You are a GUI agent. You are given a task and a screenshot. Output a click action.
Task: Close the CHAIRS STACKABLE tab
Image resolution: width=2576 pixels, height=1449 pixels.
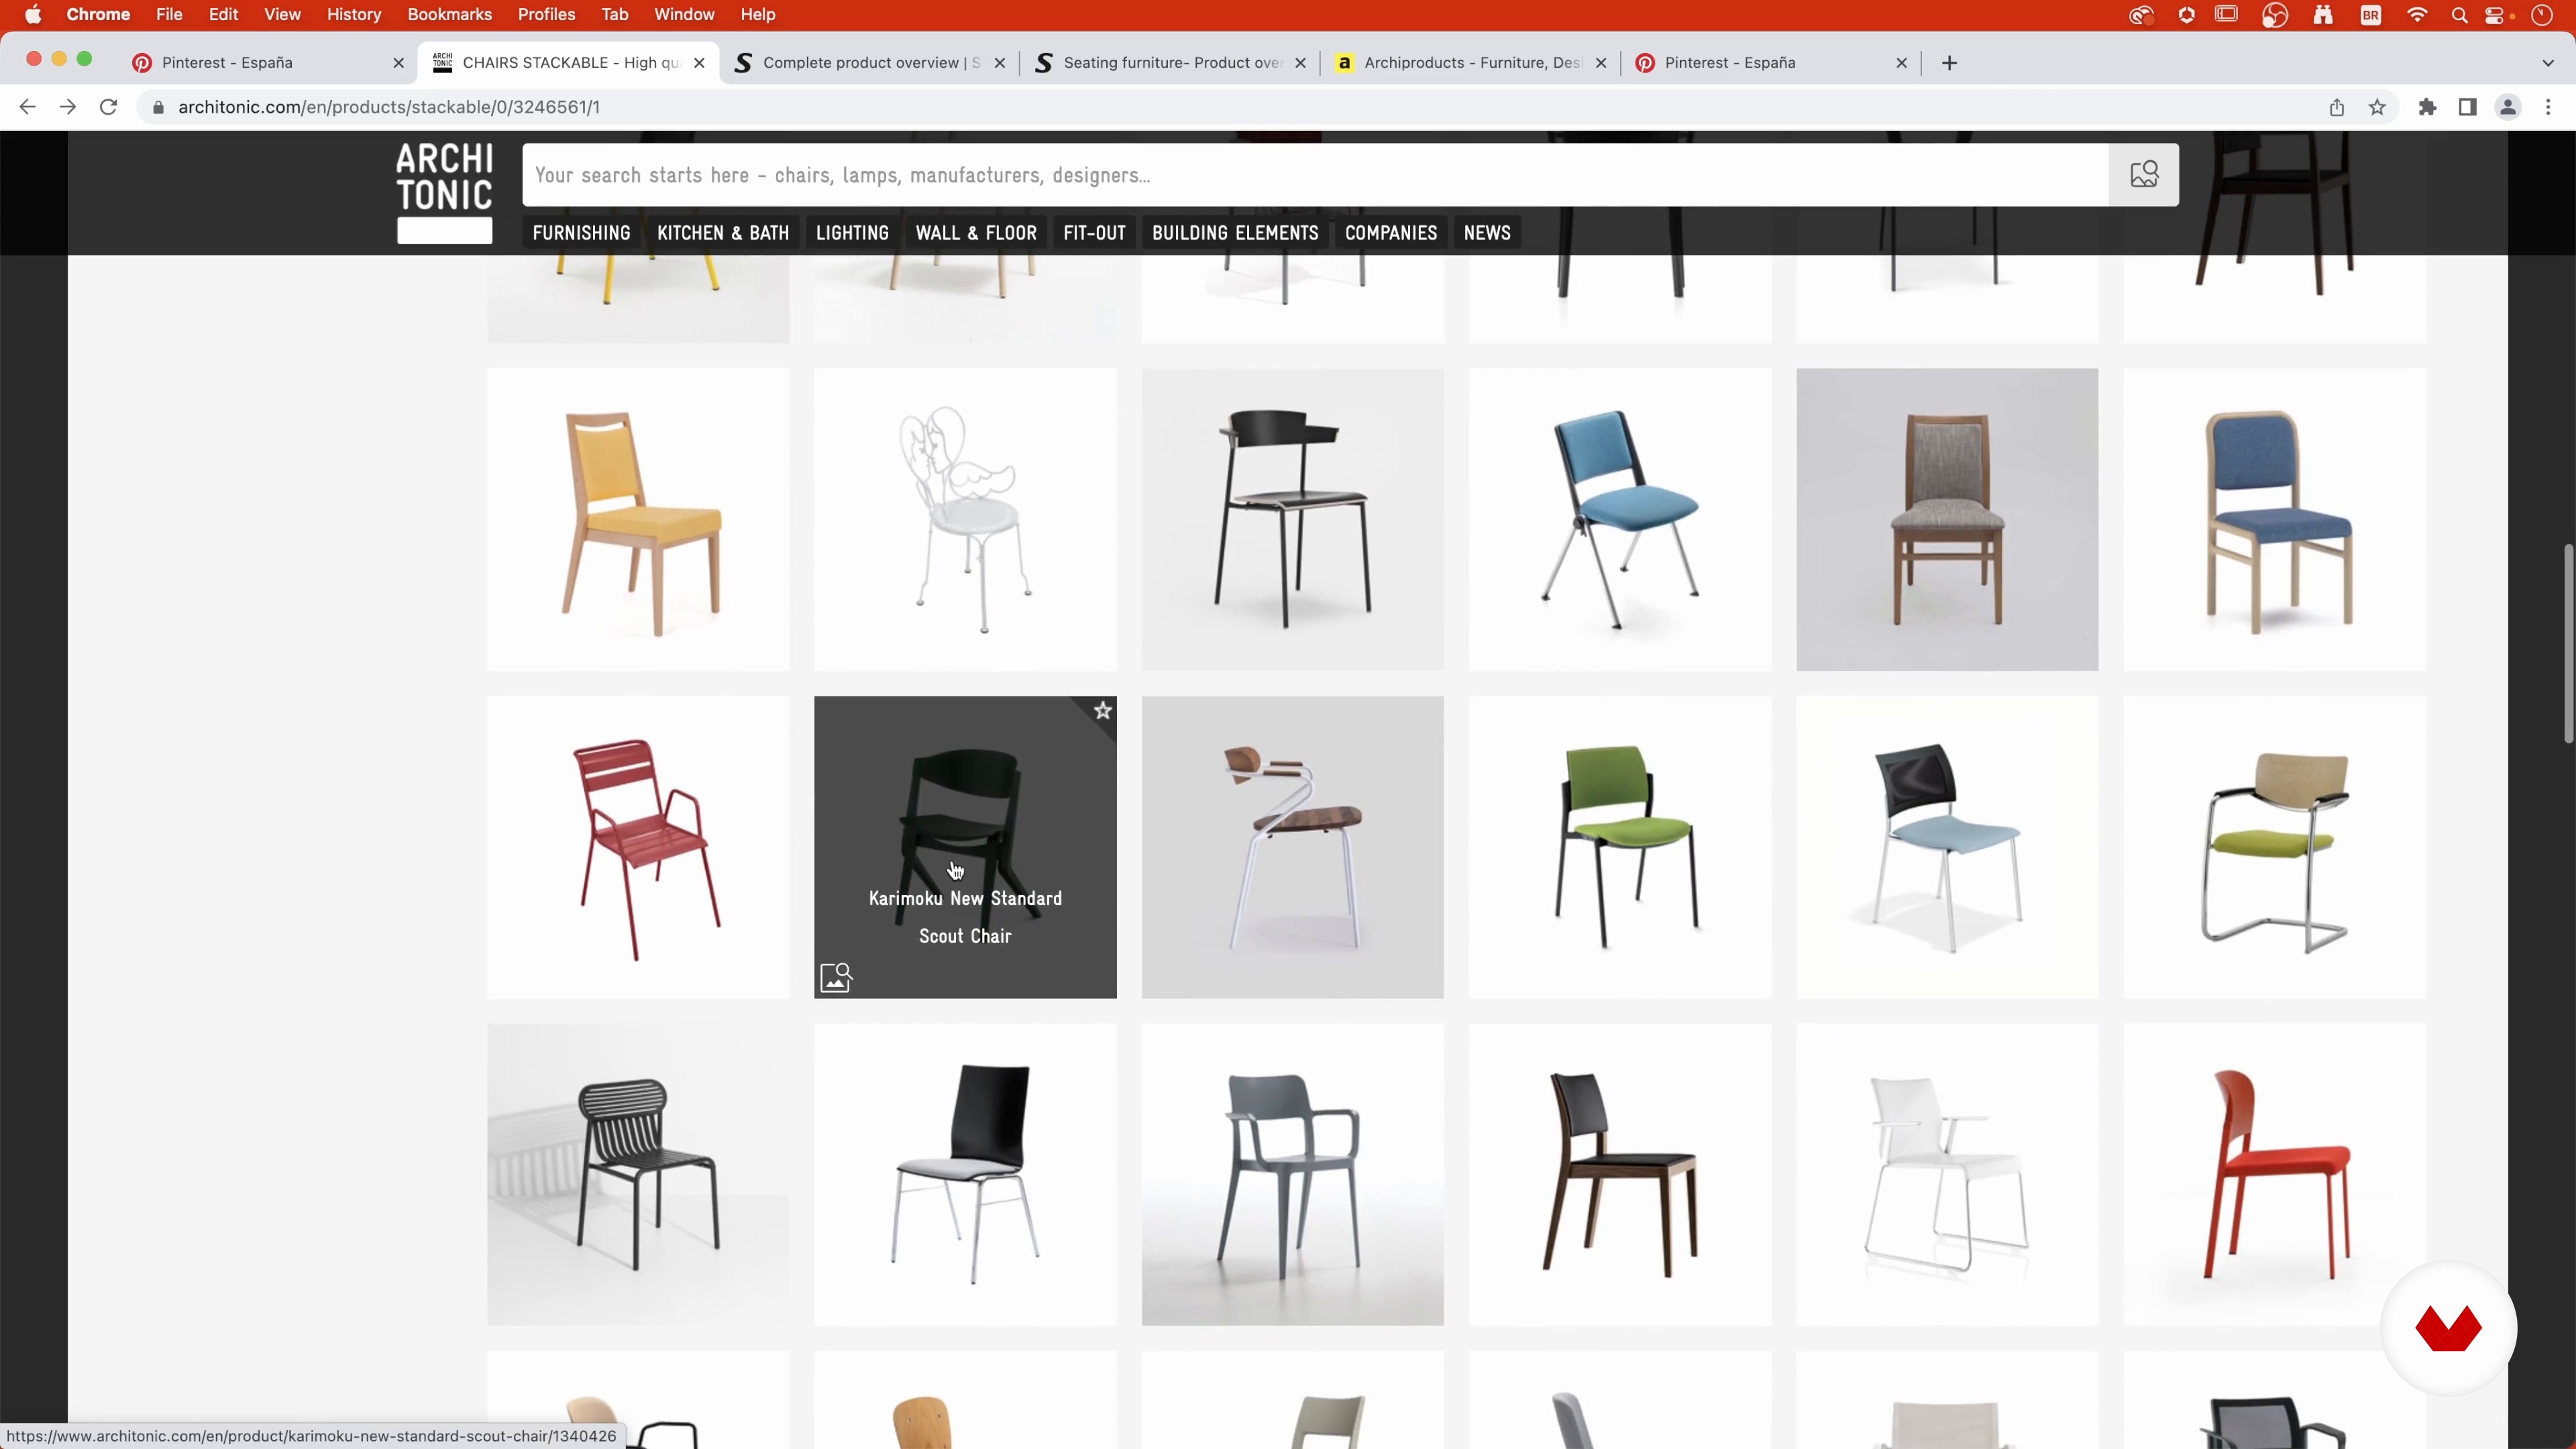click(699, 63)
